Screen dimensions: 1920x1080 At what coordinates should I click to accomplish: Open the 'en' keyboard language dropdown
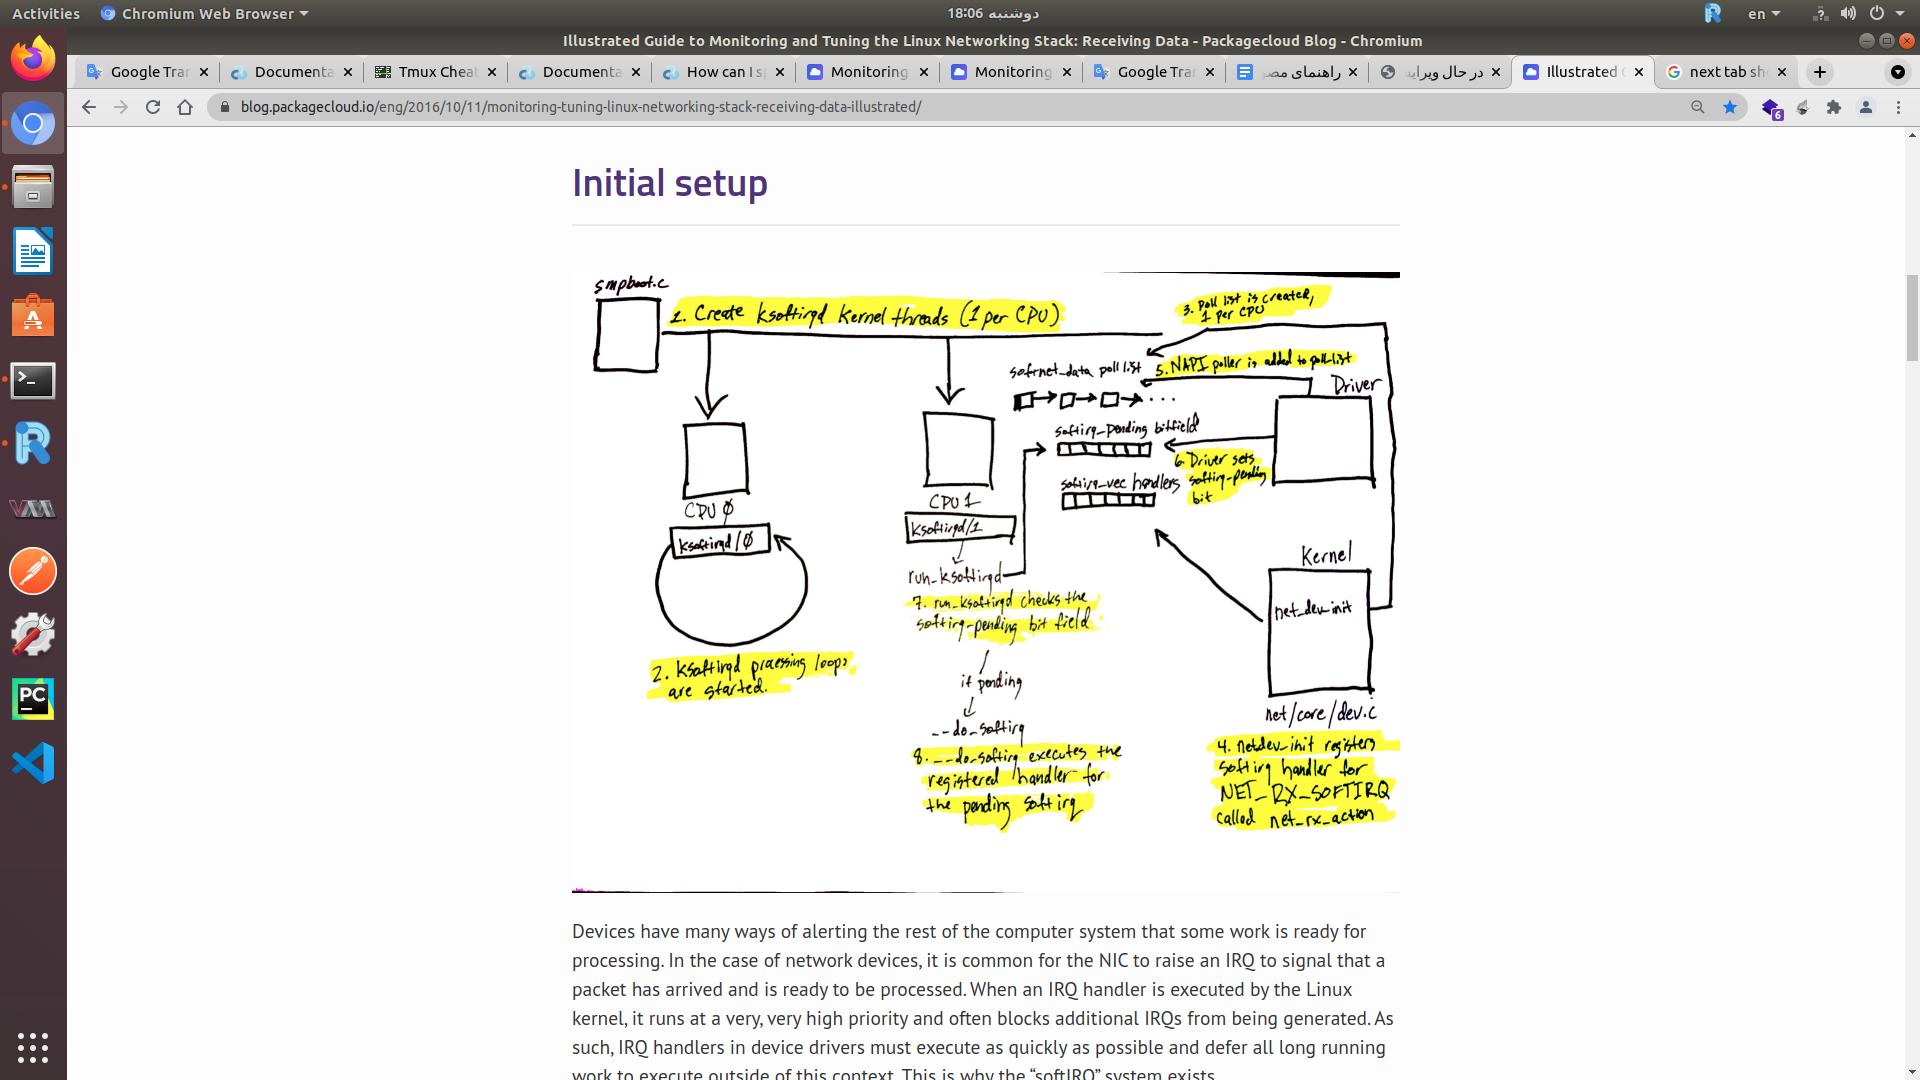click(1764, 14)
